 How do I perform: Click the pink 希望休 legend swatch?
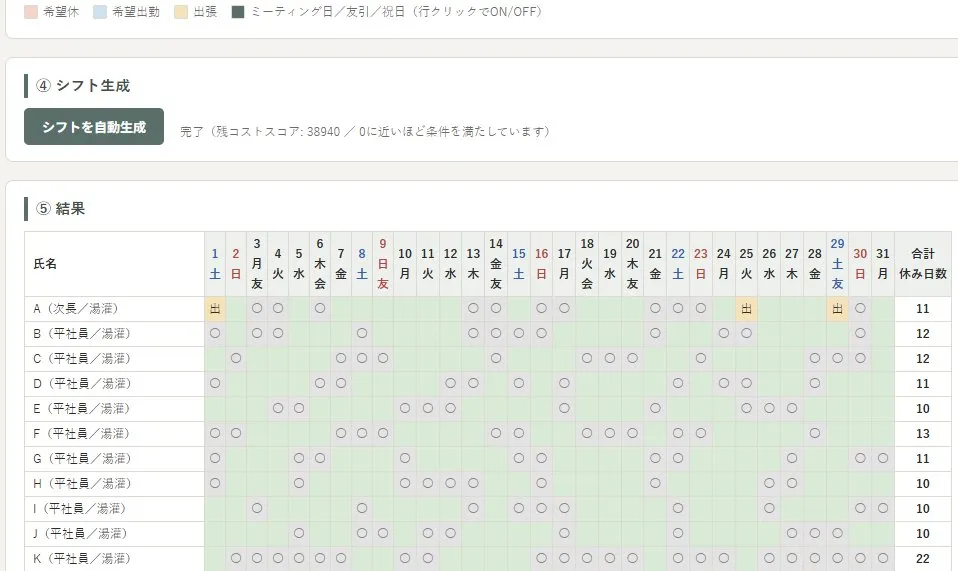pyautogui.click(x=31, y=12)
